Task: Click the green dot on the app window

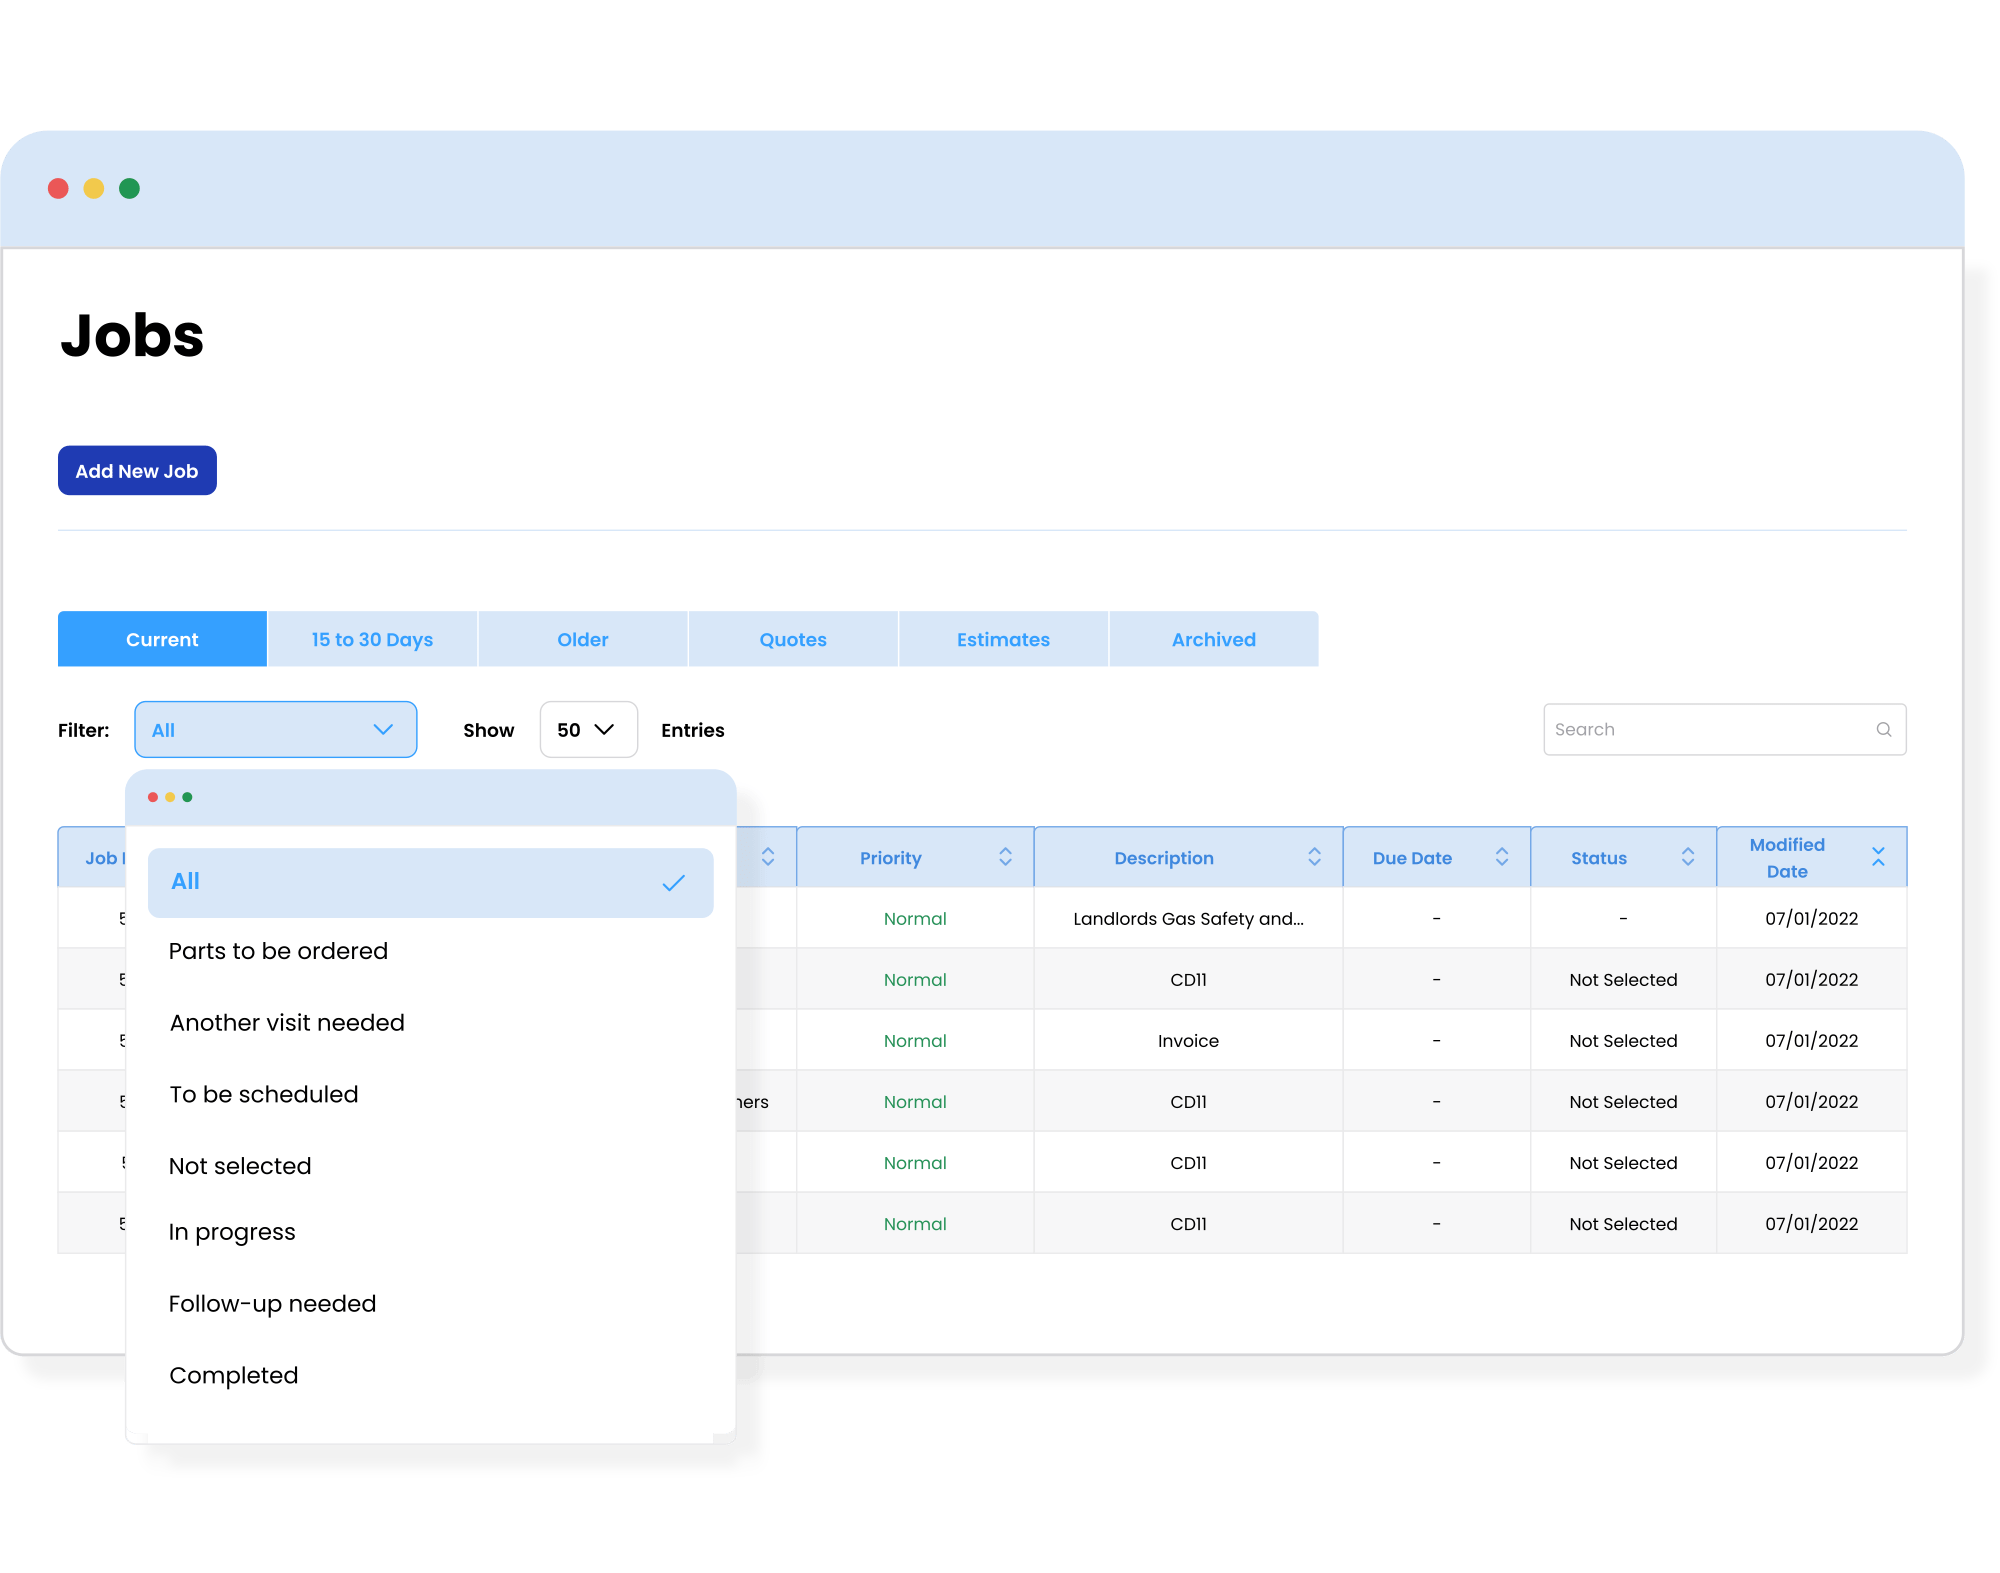Action: point(128,187)
